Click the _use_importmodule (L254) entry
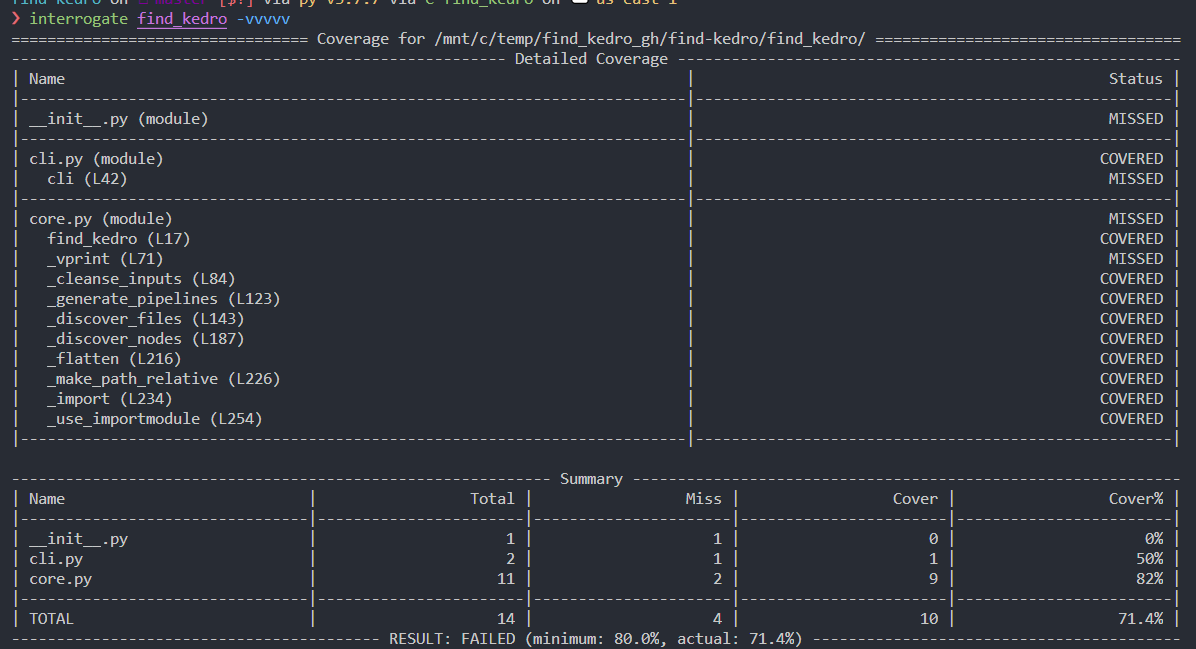1196x649 pixels. (154, 419)
